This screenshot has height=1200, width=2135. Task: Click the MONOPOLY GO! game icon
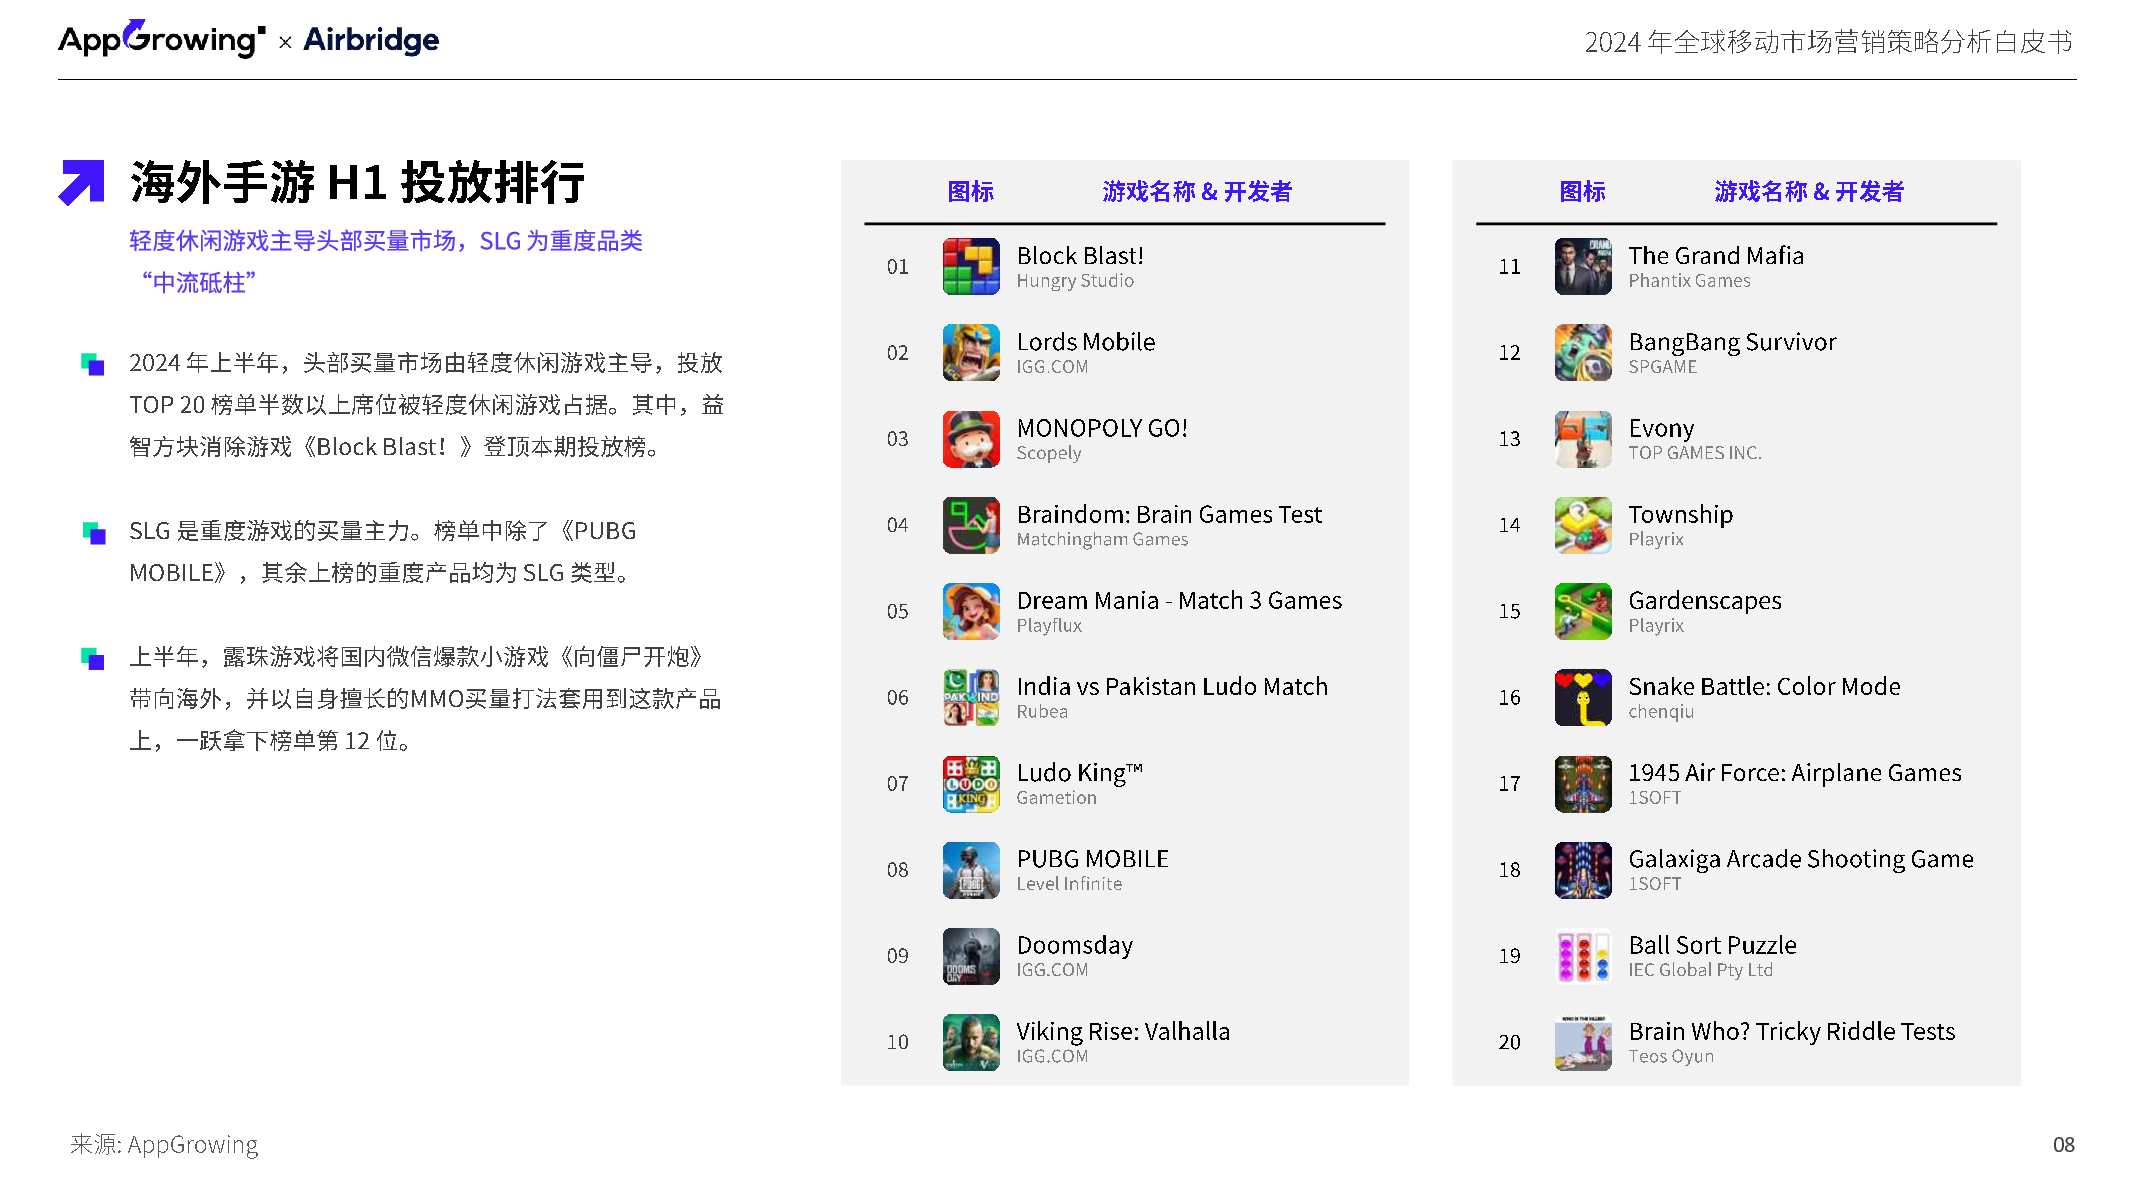970,438
